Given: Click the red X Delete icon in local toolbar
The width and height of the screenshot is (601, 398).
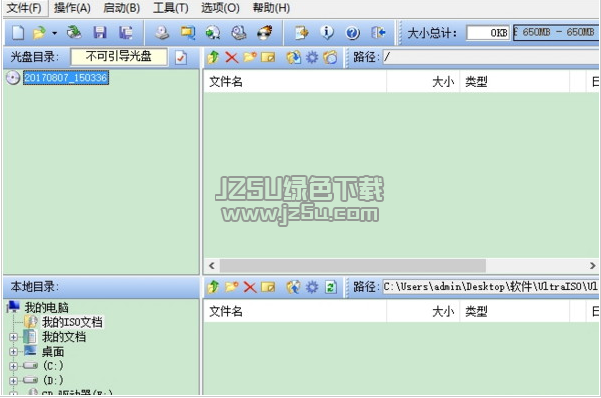Looking at the screenshot, I should [x=250, y=287].
